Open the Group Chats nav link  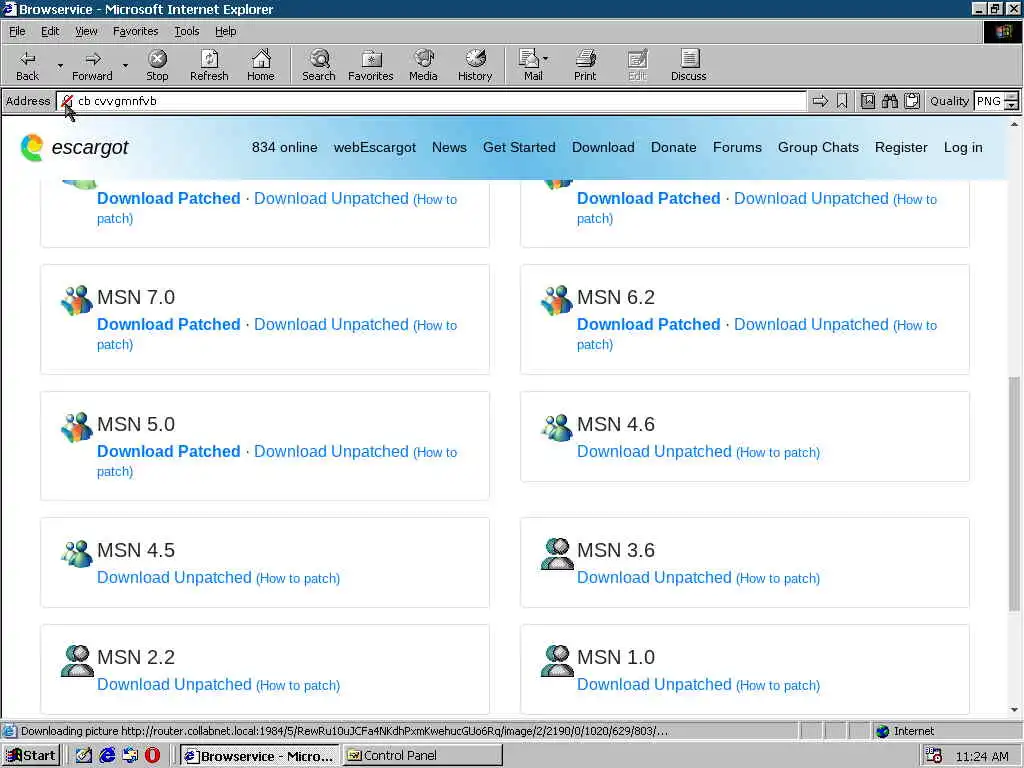coord(818,148)
